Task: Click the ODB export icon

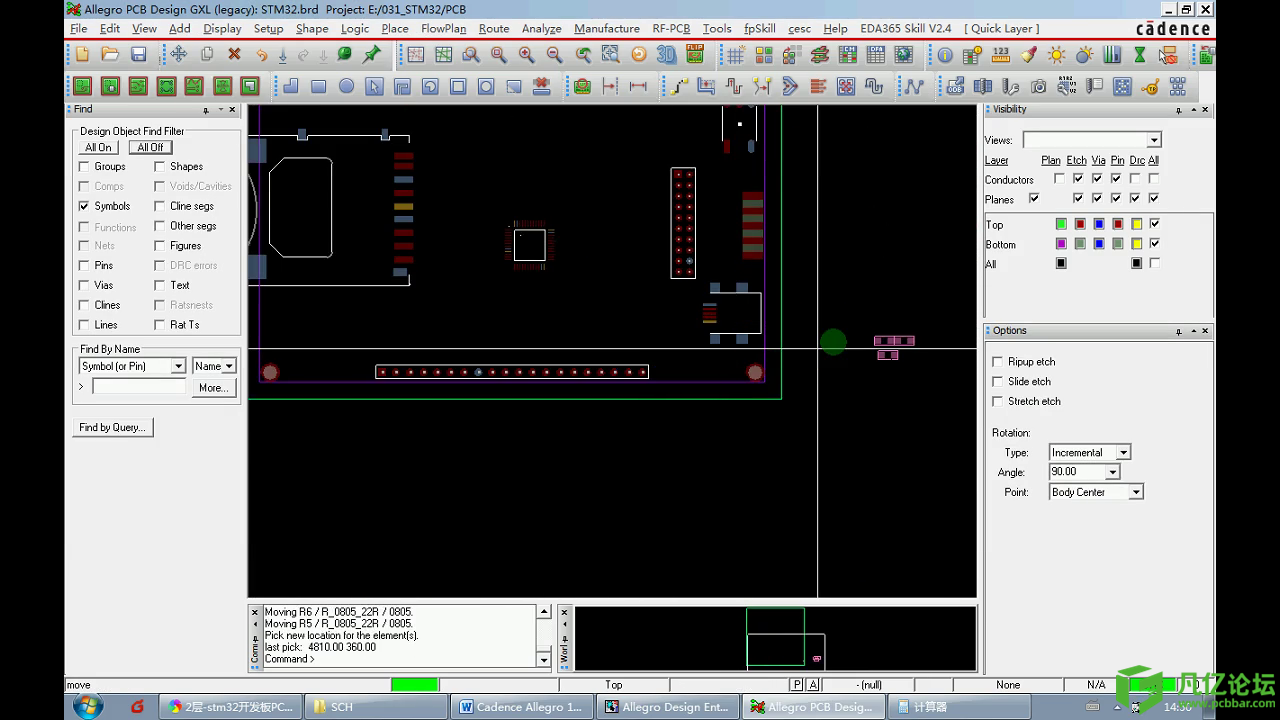Action: (x=955, y=87)
